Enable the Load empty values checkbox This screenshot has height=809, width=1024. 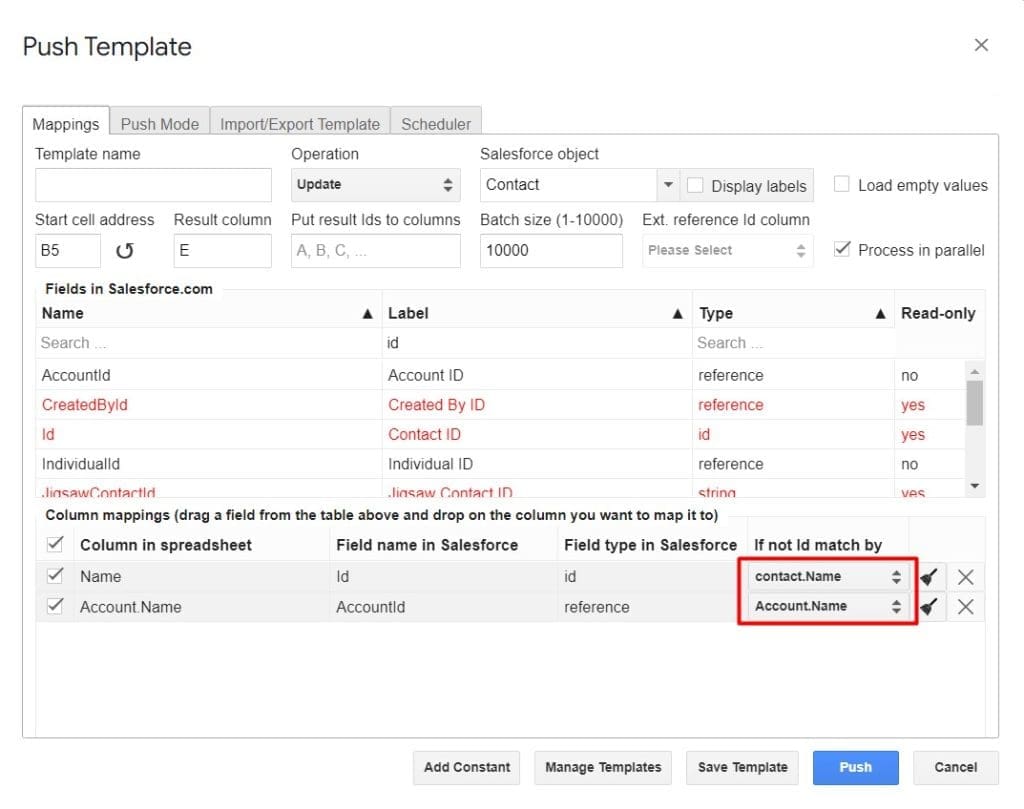tap(841, 184)
